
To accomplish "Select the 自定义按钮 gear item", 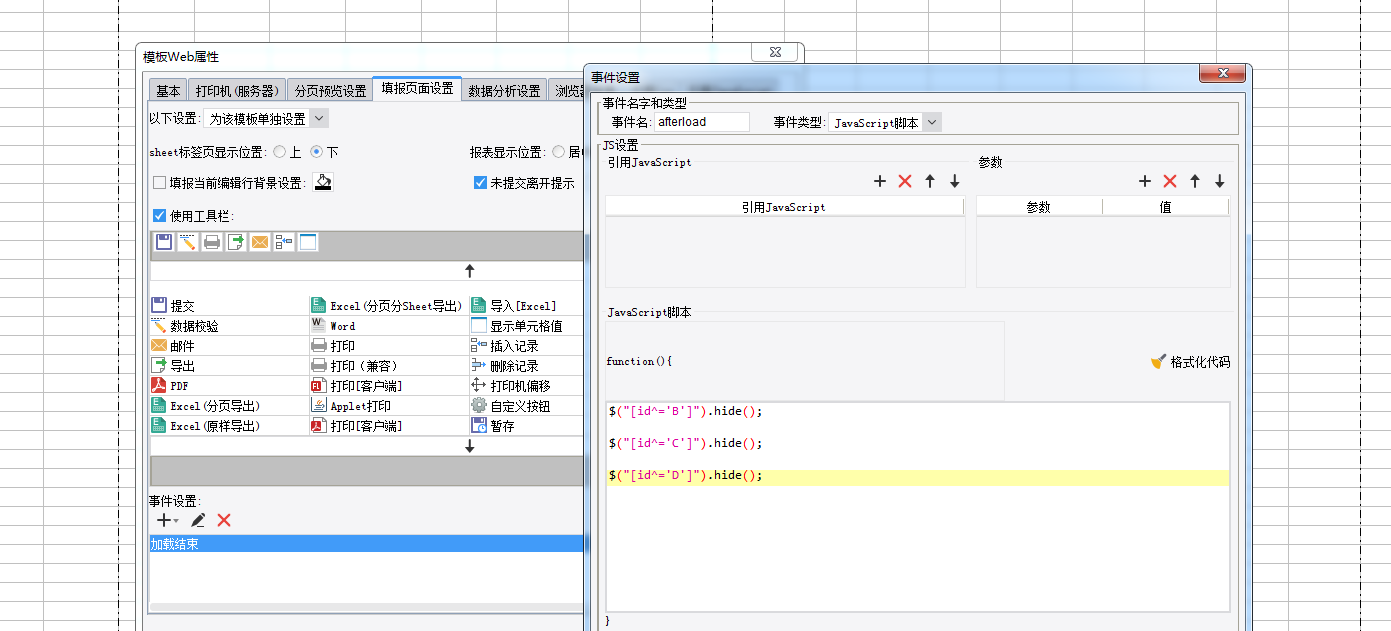I will tap(511, 406).
